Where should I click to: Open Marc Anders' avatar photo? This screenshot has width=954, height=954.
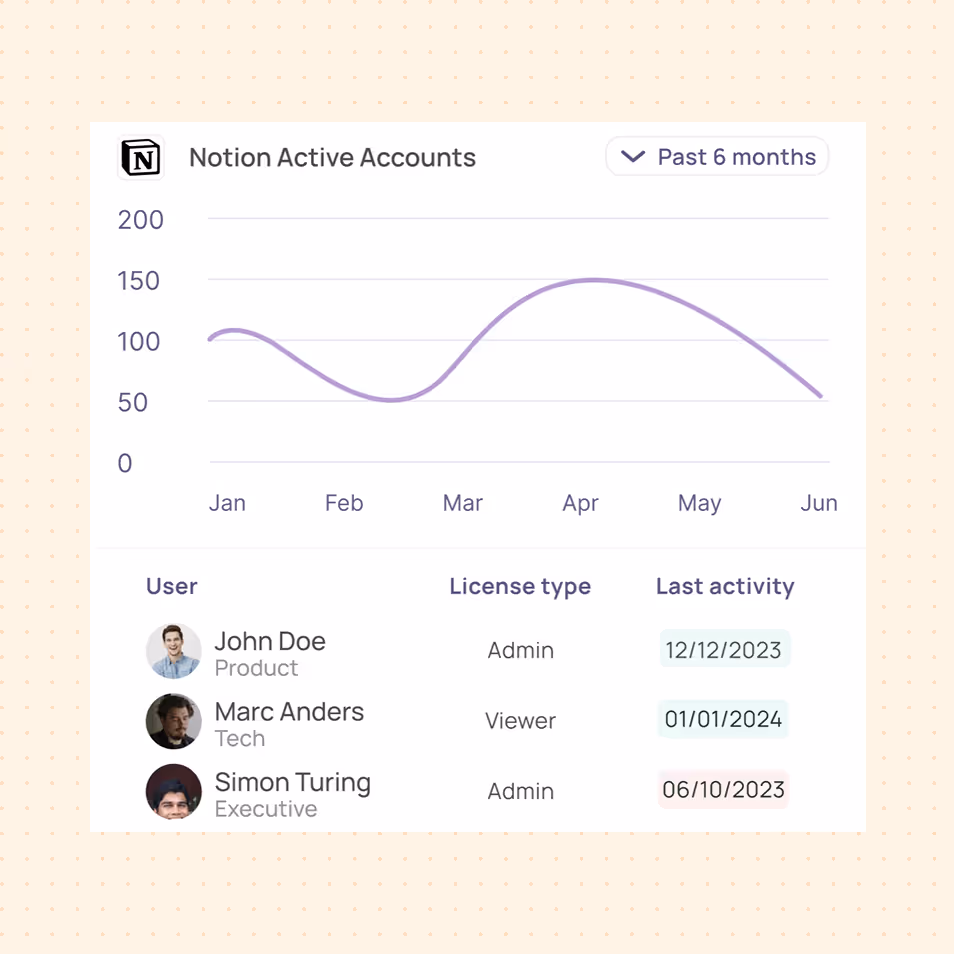(174, 721)
